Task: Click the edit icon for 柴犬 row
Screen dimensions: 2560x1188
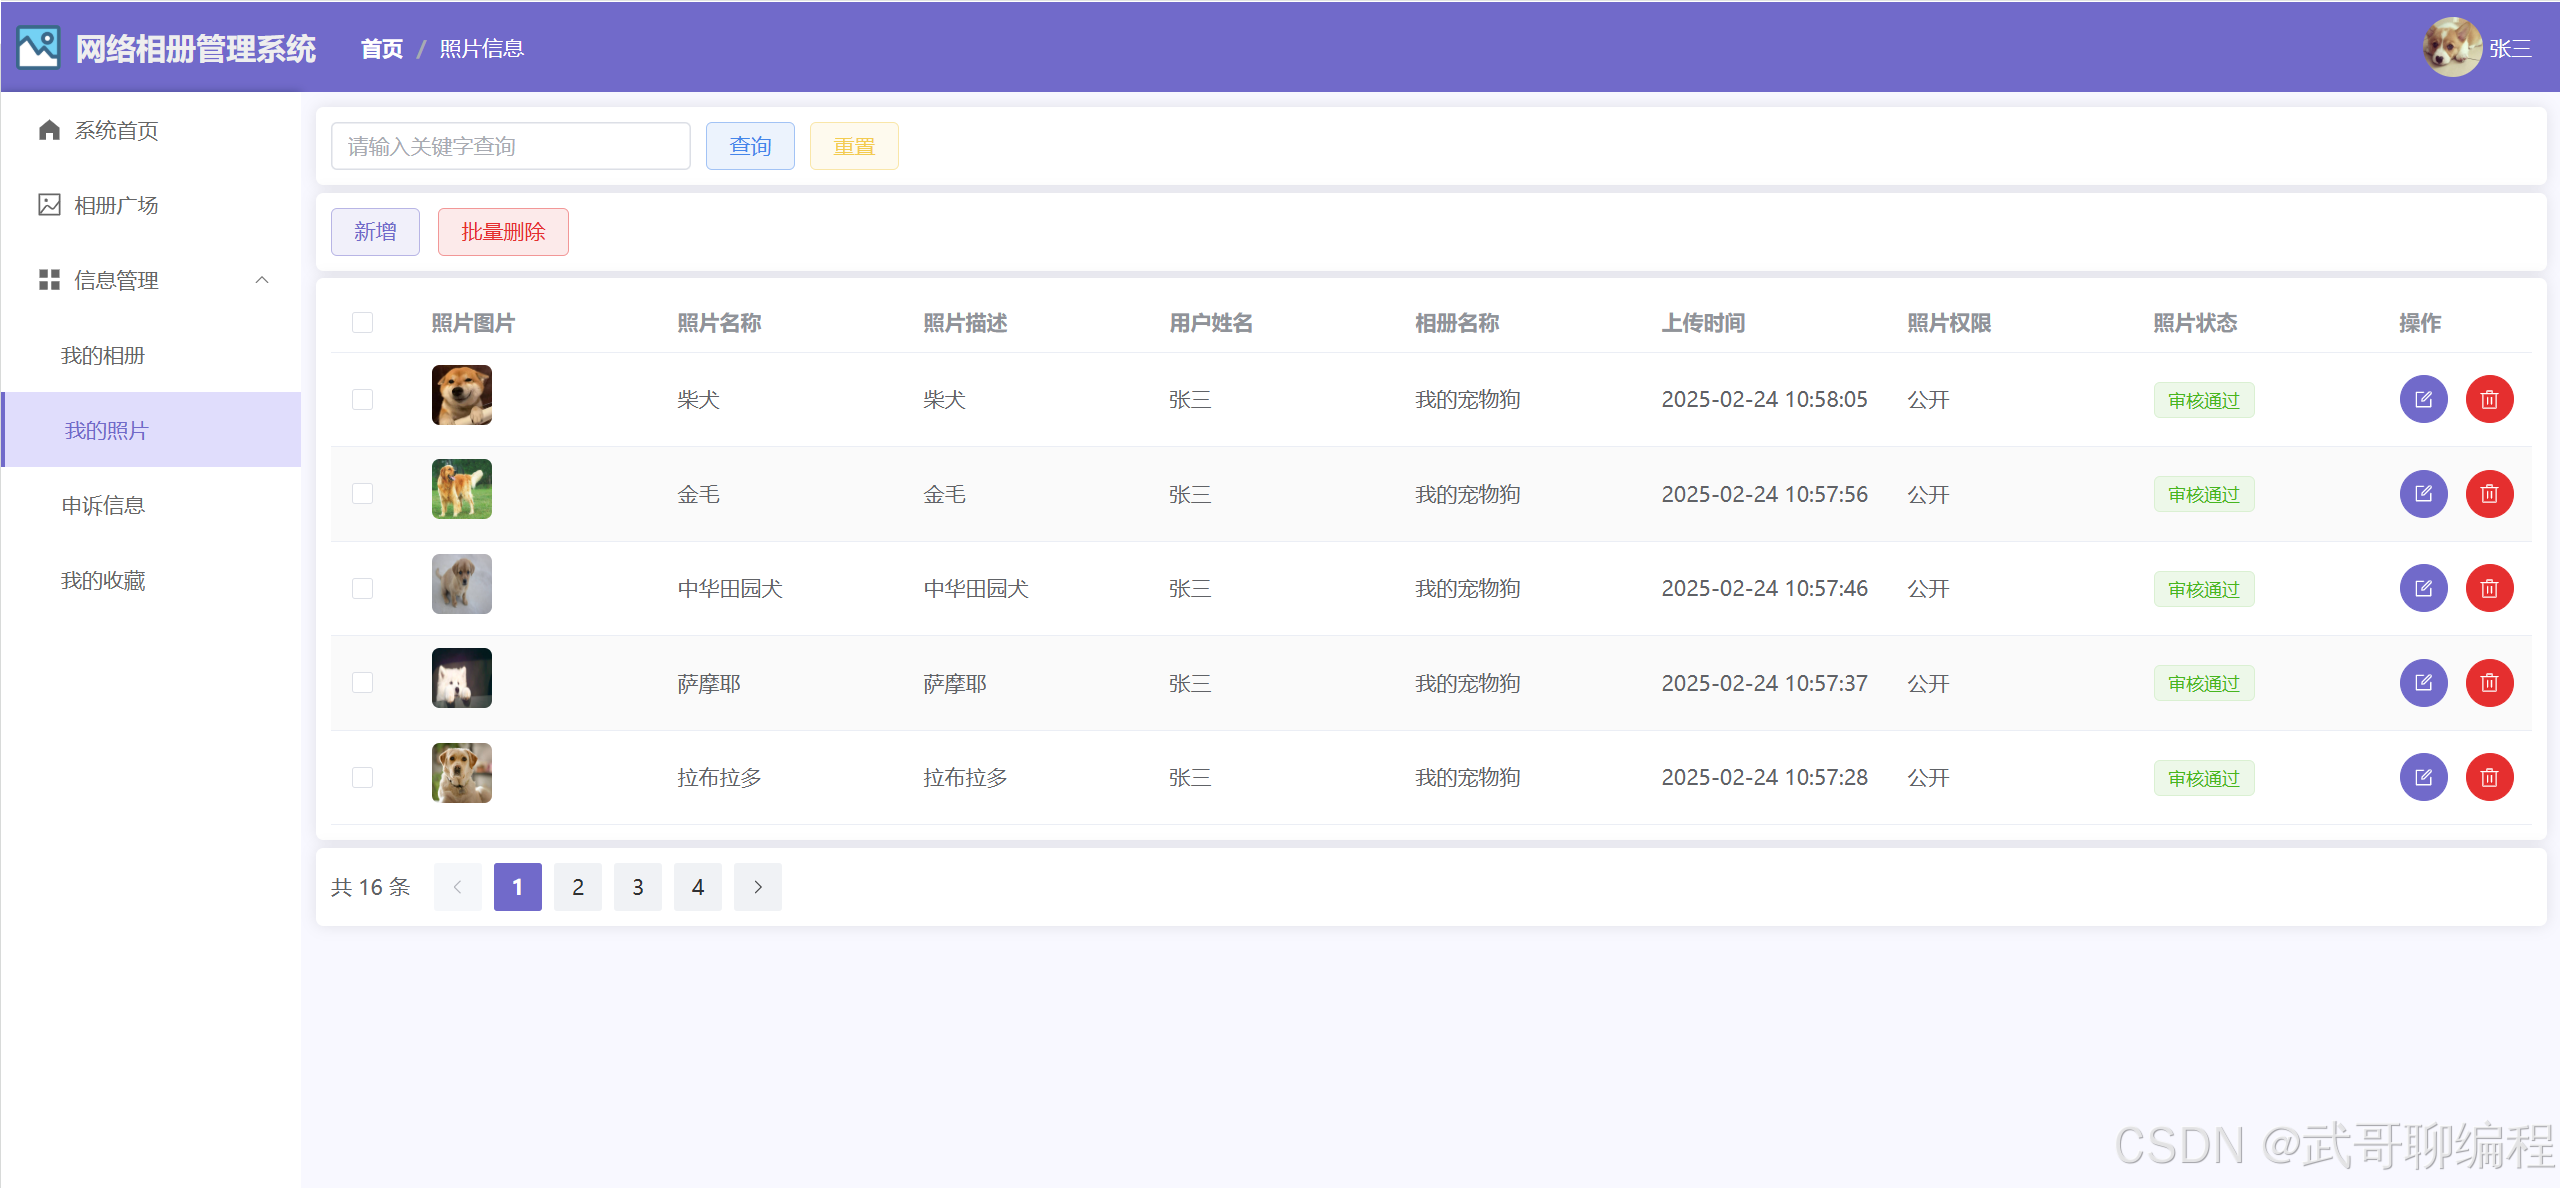Action: coord(2422,399)
